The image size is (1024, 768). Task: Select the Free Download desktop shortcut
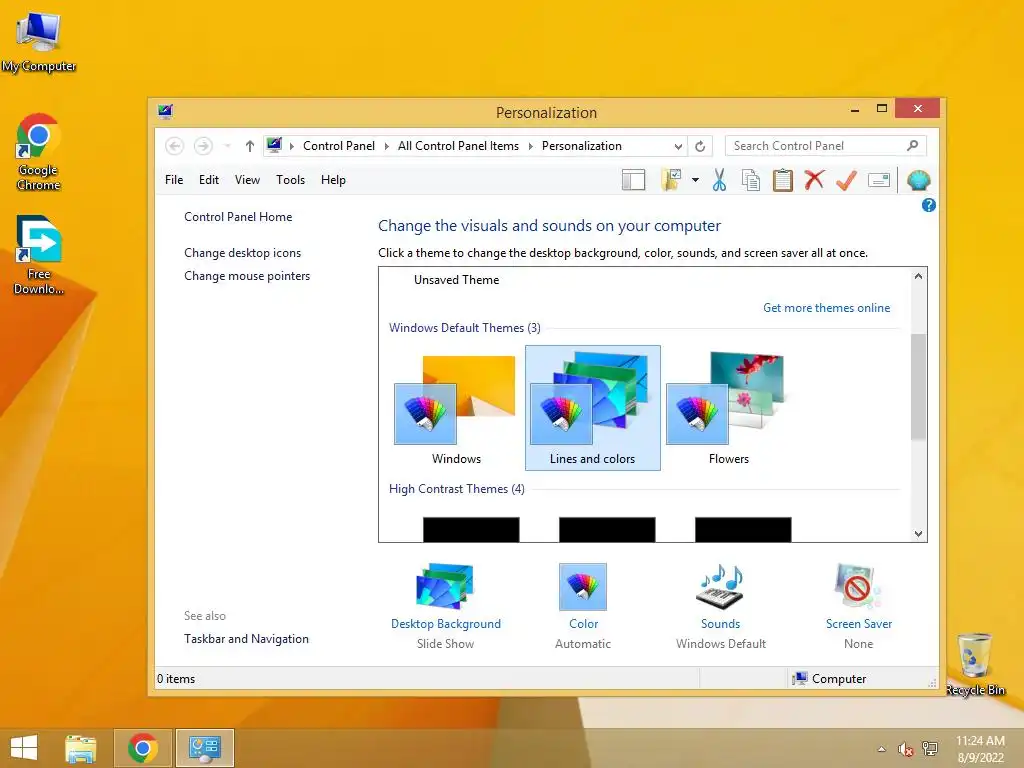(39, 255)
